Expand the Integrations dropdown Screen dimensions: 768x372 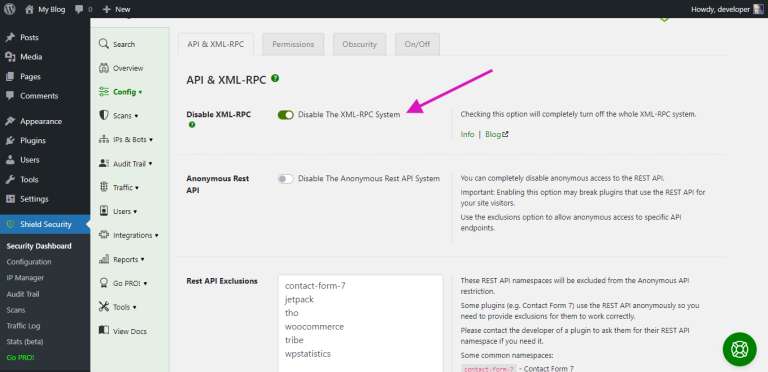156,235
